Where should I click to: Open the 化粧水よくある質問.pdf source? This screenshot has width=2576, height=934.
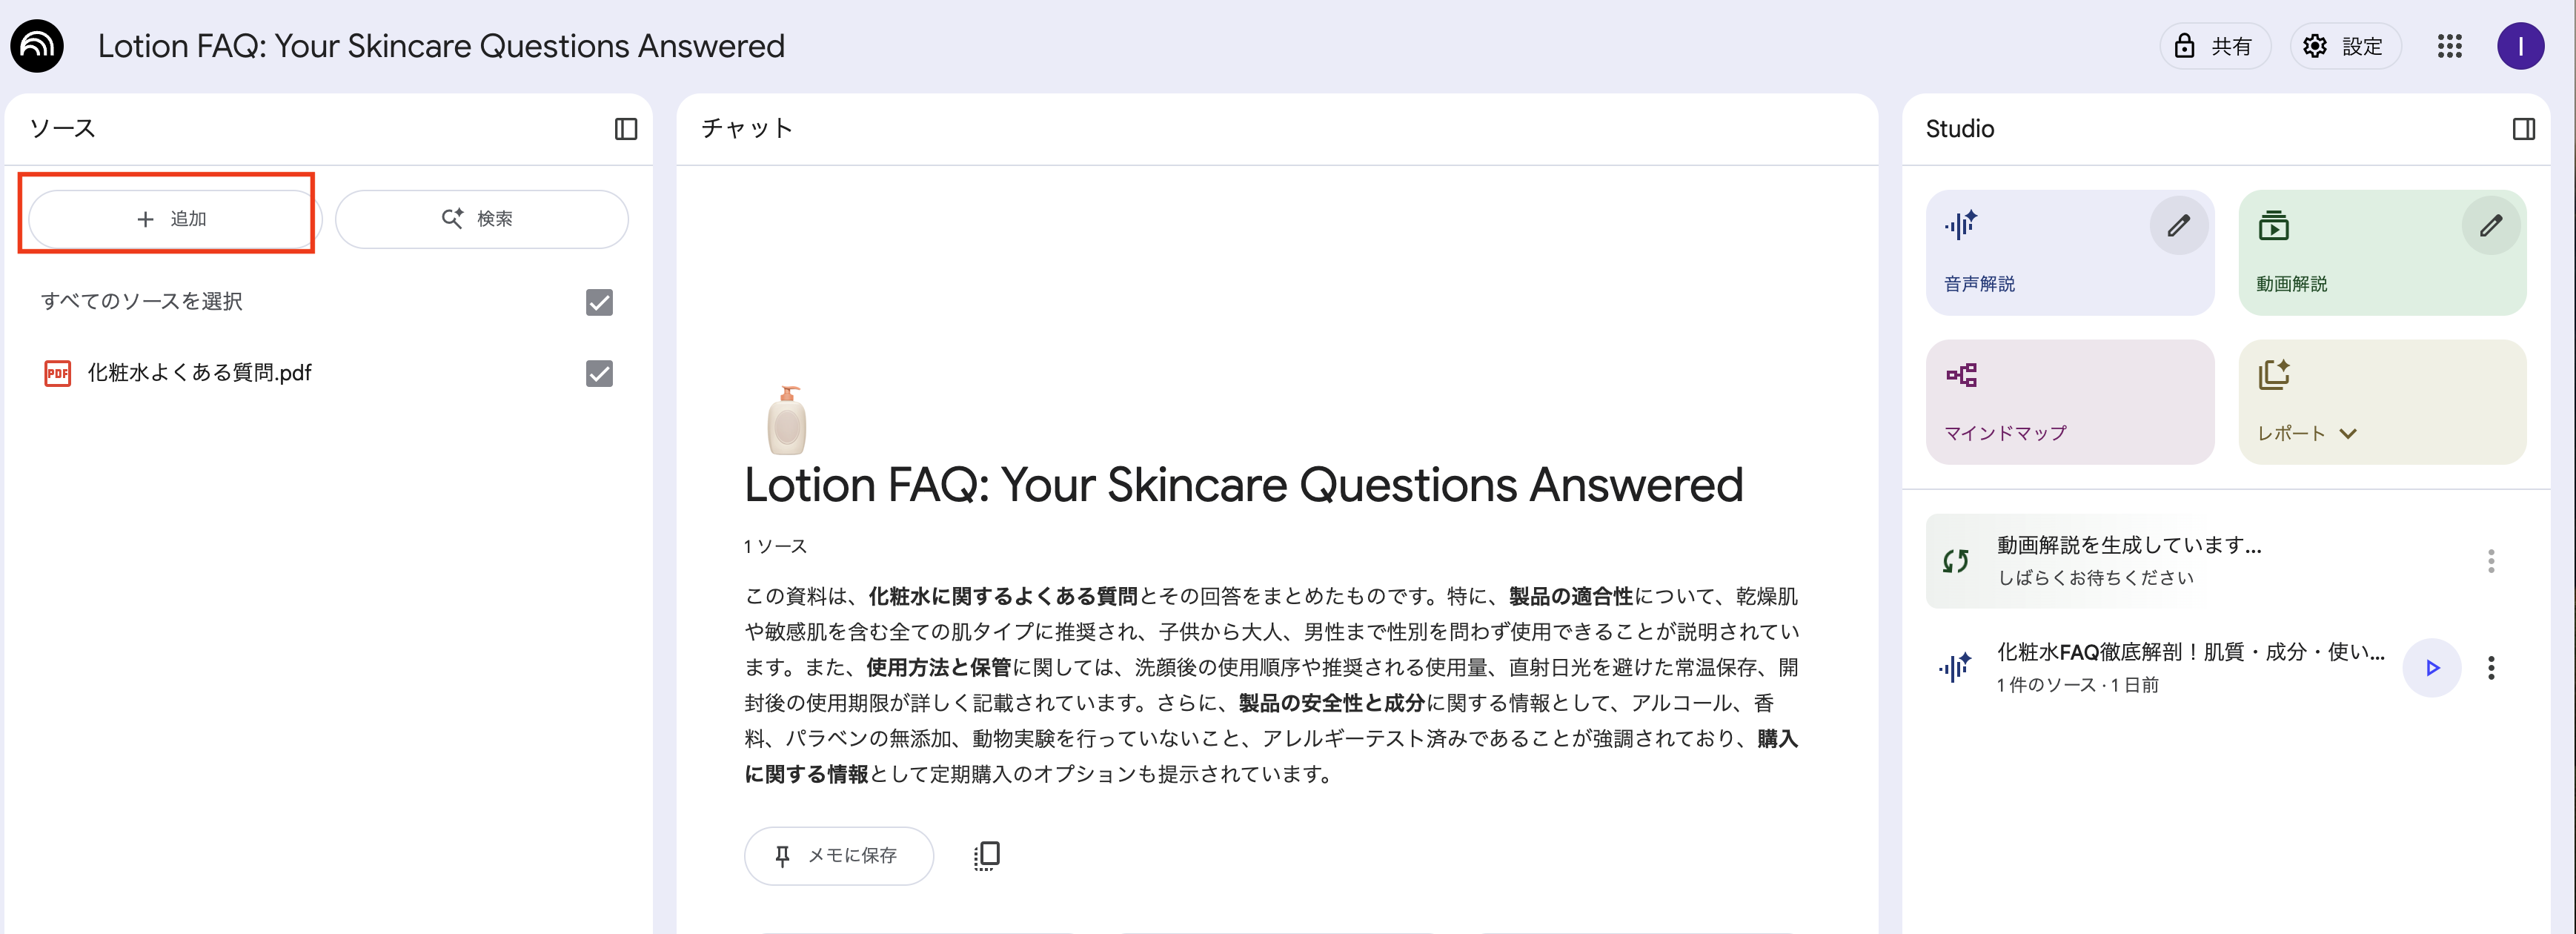[x=199, y=373]
